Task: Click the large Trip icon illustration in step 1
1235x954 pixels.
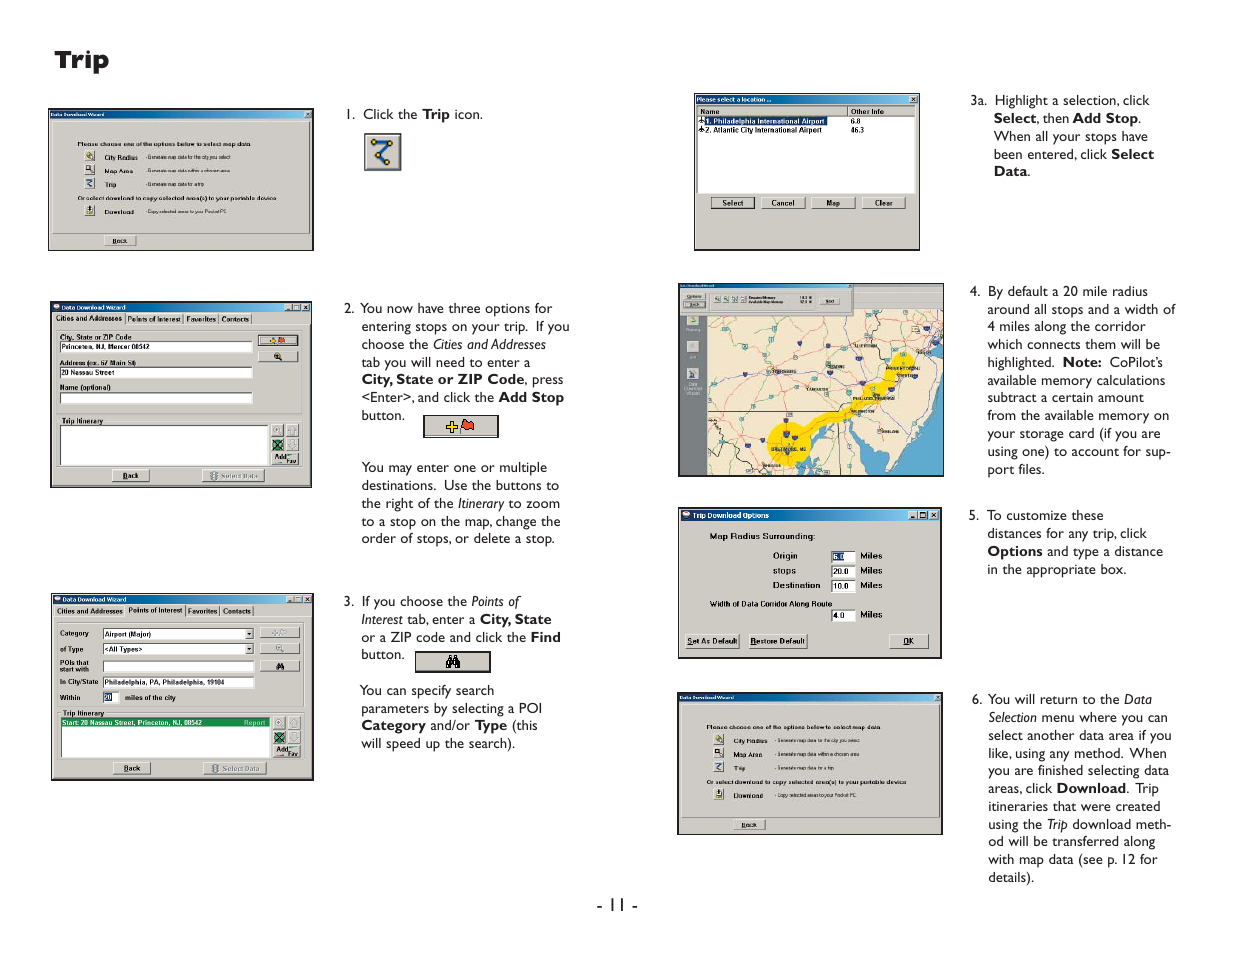Action: point(382,152)
